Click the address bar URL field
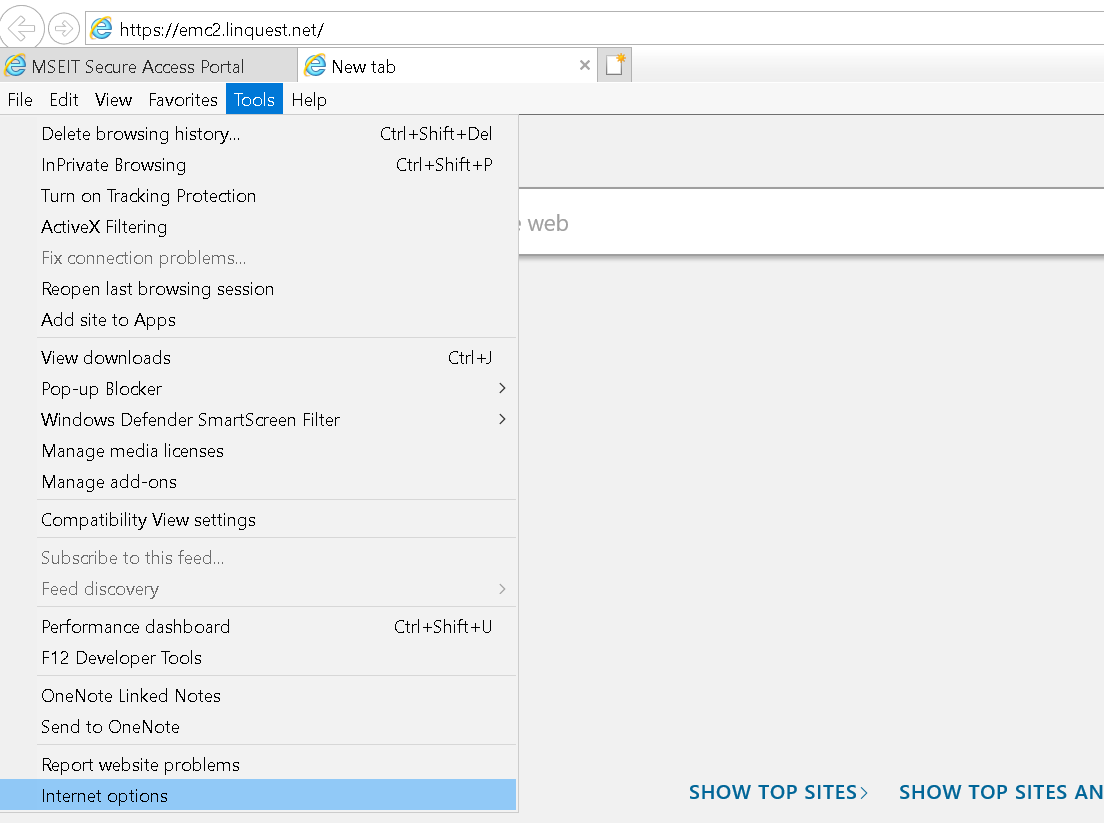This screenshot has width=1104, height=823. pos(594,29)
